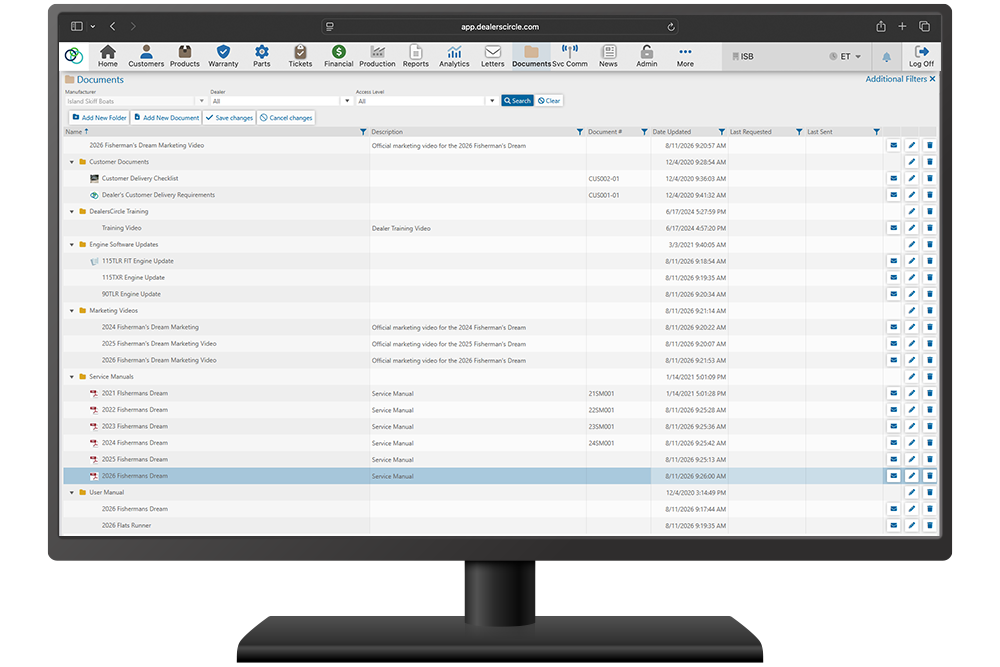The height and width of the screenshot is (667, 1000).
Task: Email the Customer Delivery Checklist document
Action: tap(893, 179)
